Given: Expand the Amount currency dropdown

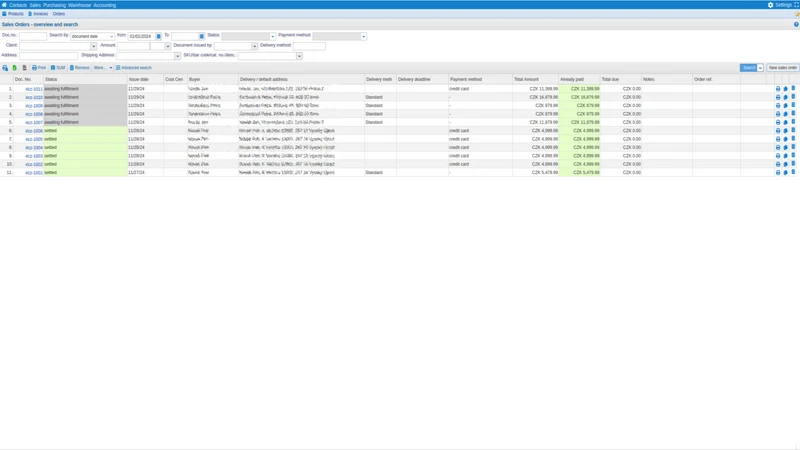Looking at the screenshot, I should pos(167,46).
